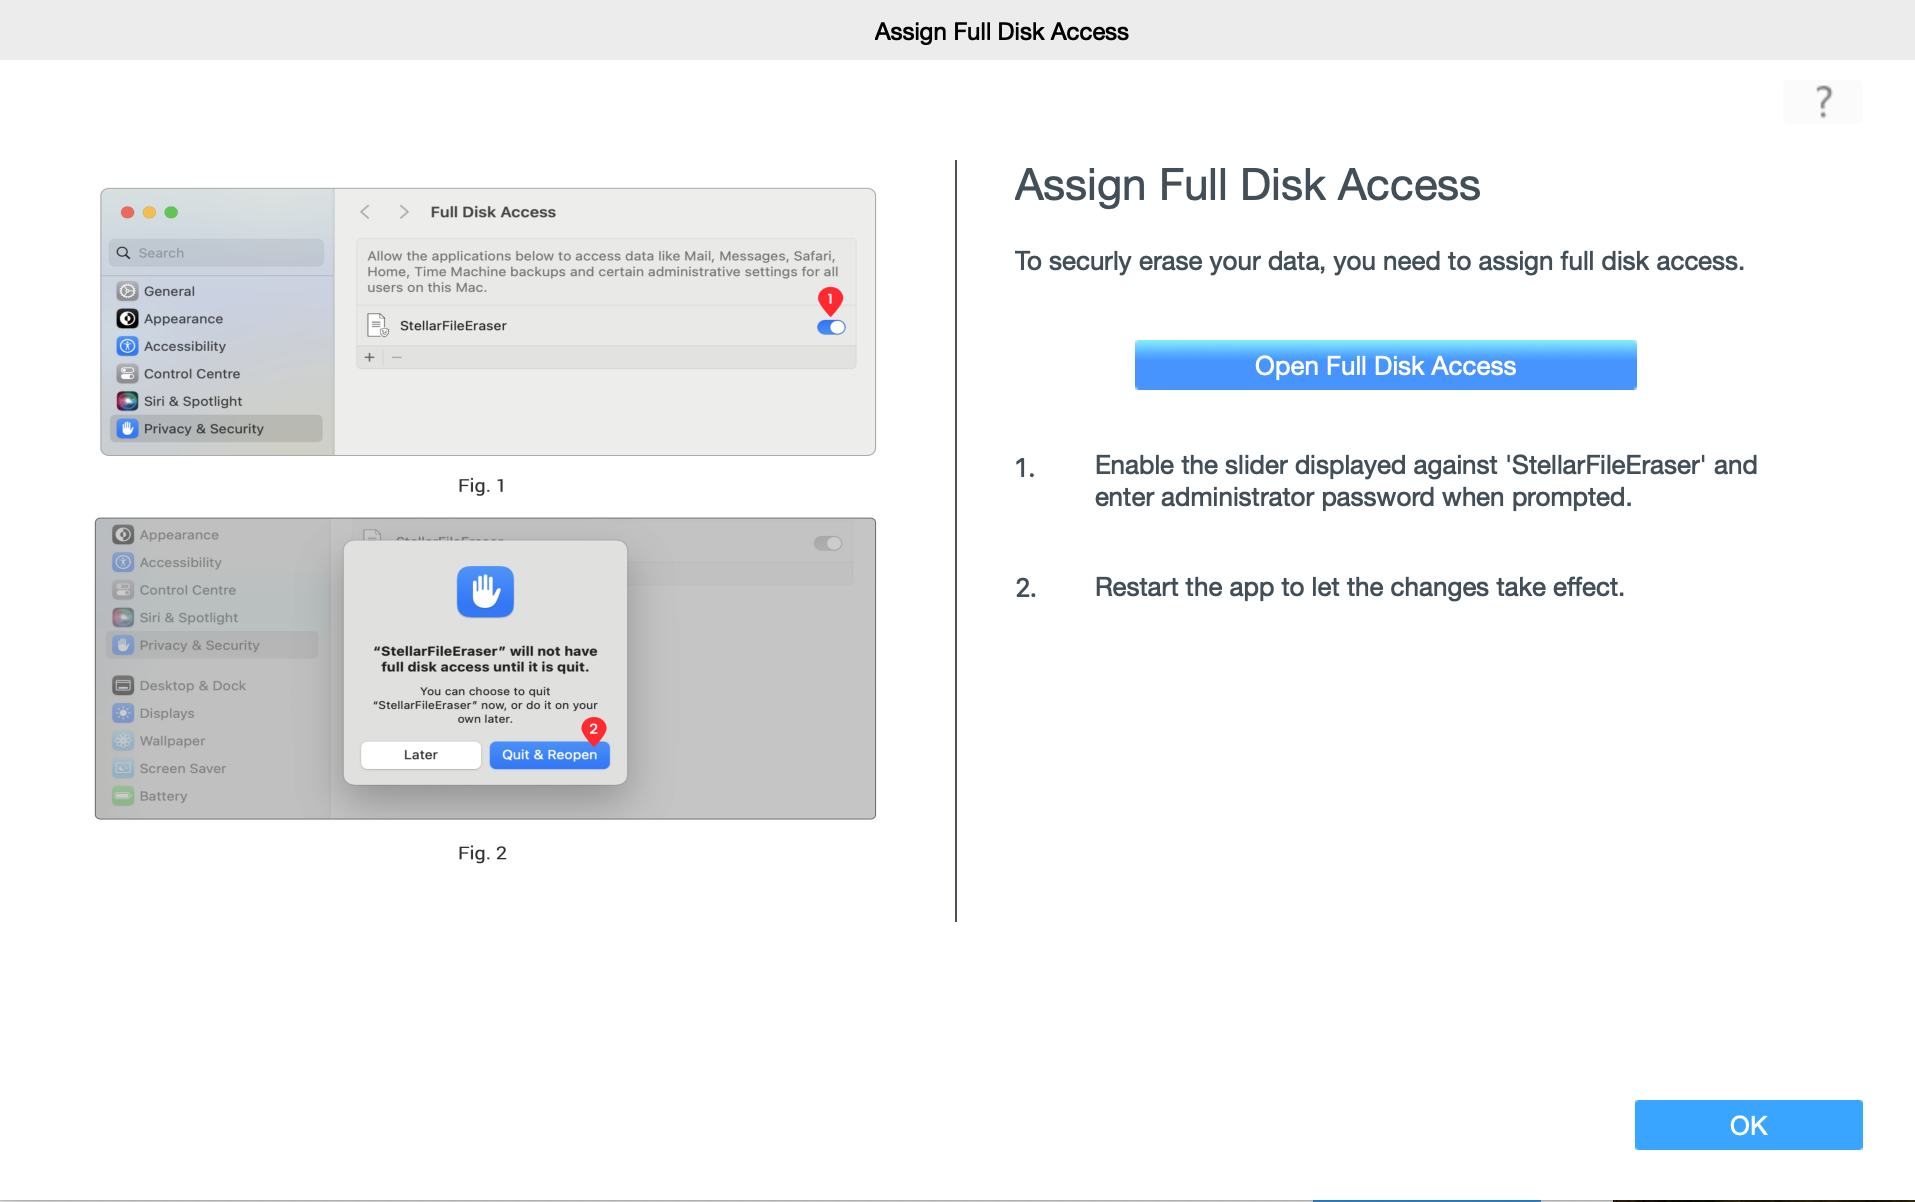Select Appearance in the Fig. 2 sidebar
Viewport: 1915px width, 1202px height.
212,535
